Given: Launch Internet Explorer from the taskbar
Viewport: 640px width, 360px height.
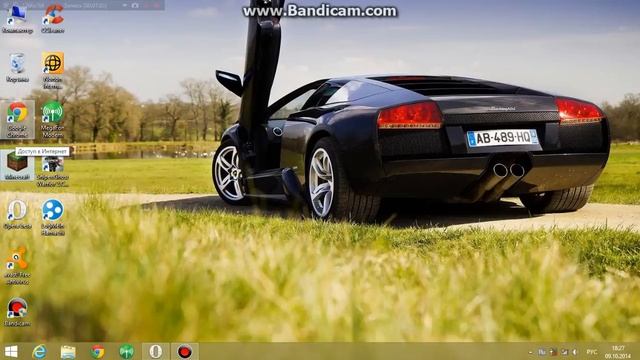Looking at the screenshot, I should [39, 351].
